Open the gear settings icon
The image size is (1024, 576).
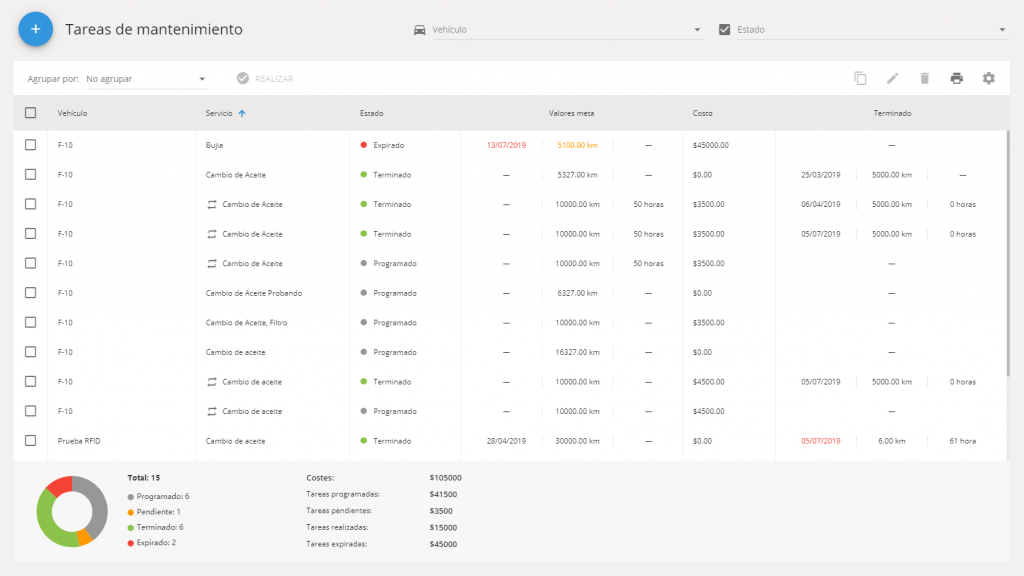point(989,78)
